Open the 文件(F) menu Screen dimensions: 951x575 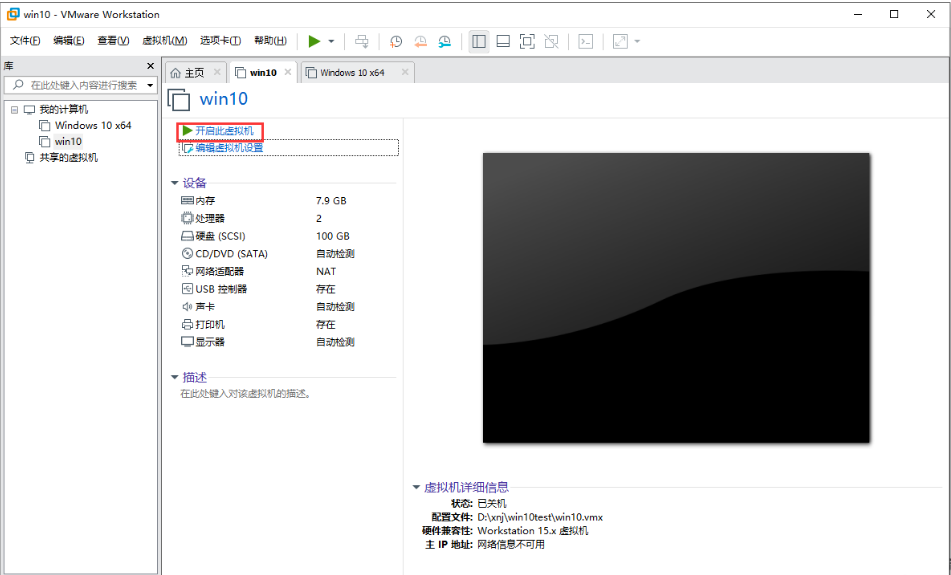[25, 41]
